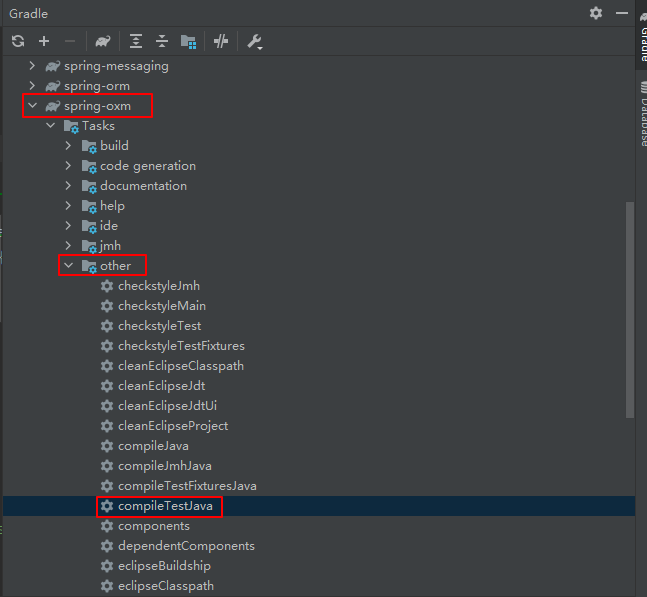
Task: Click the elephant icon of spring-oxm
Action: (53, 106)
